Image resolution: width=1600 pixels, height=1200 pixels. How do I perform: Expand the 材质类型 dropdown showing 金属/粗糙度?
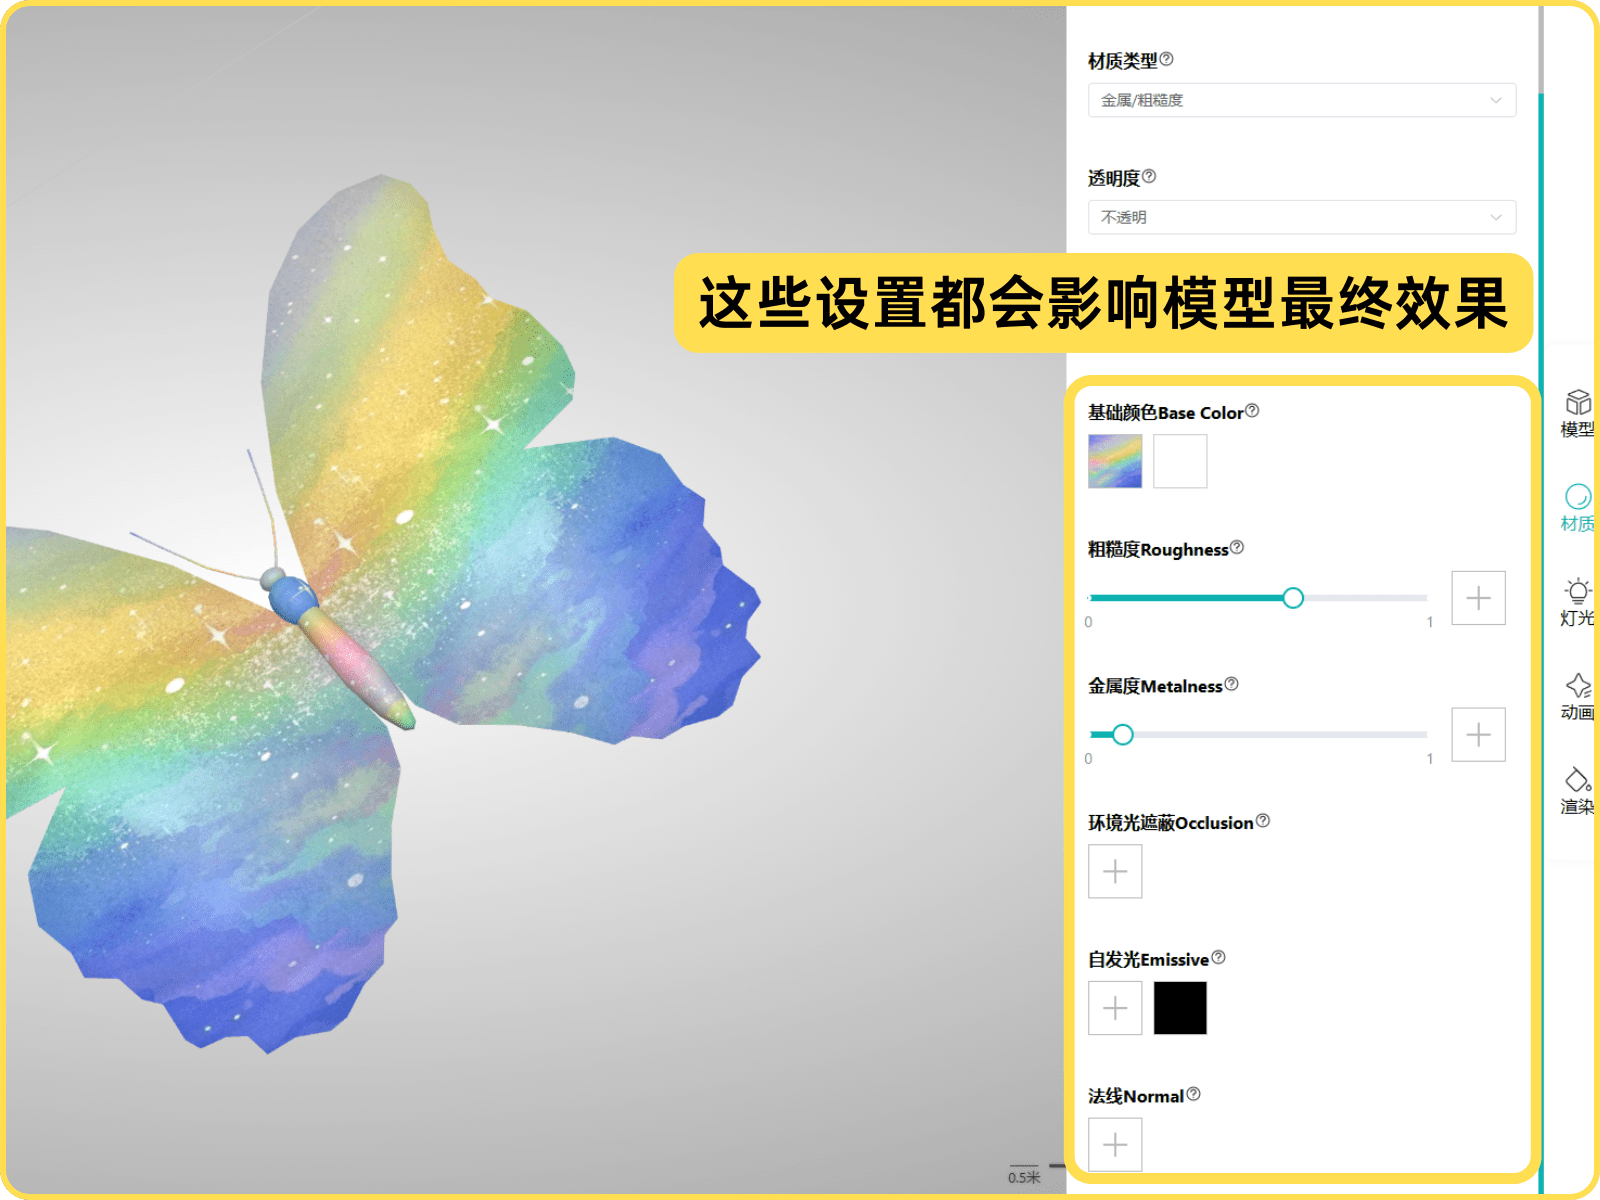click(1302, 100)
